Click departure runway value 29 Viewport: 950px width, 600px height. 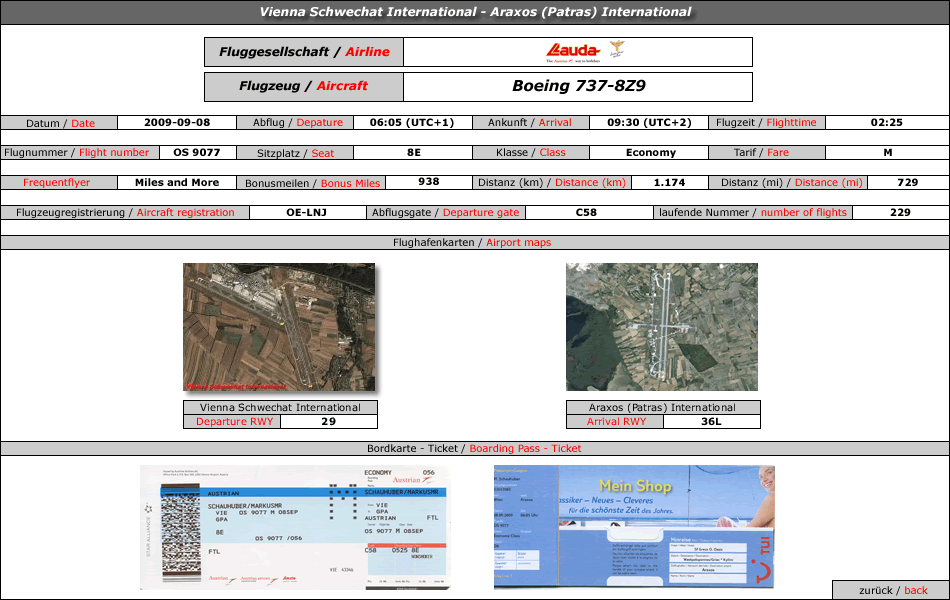click(328, 421)
